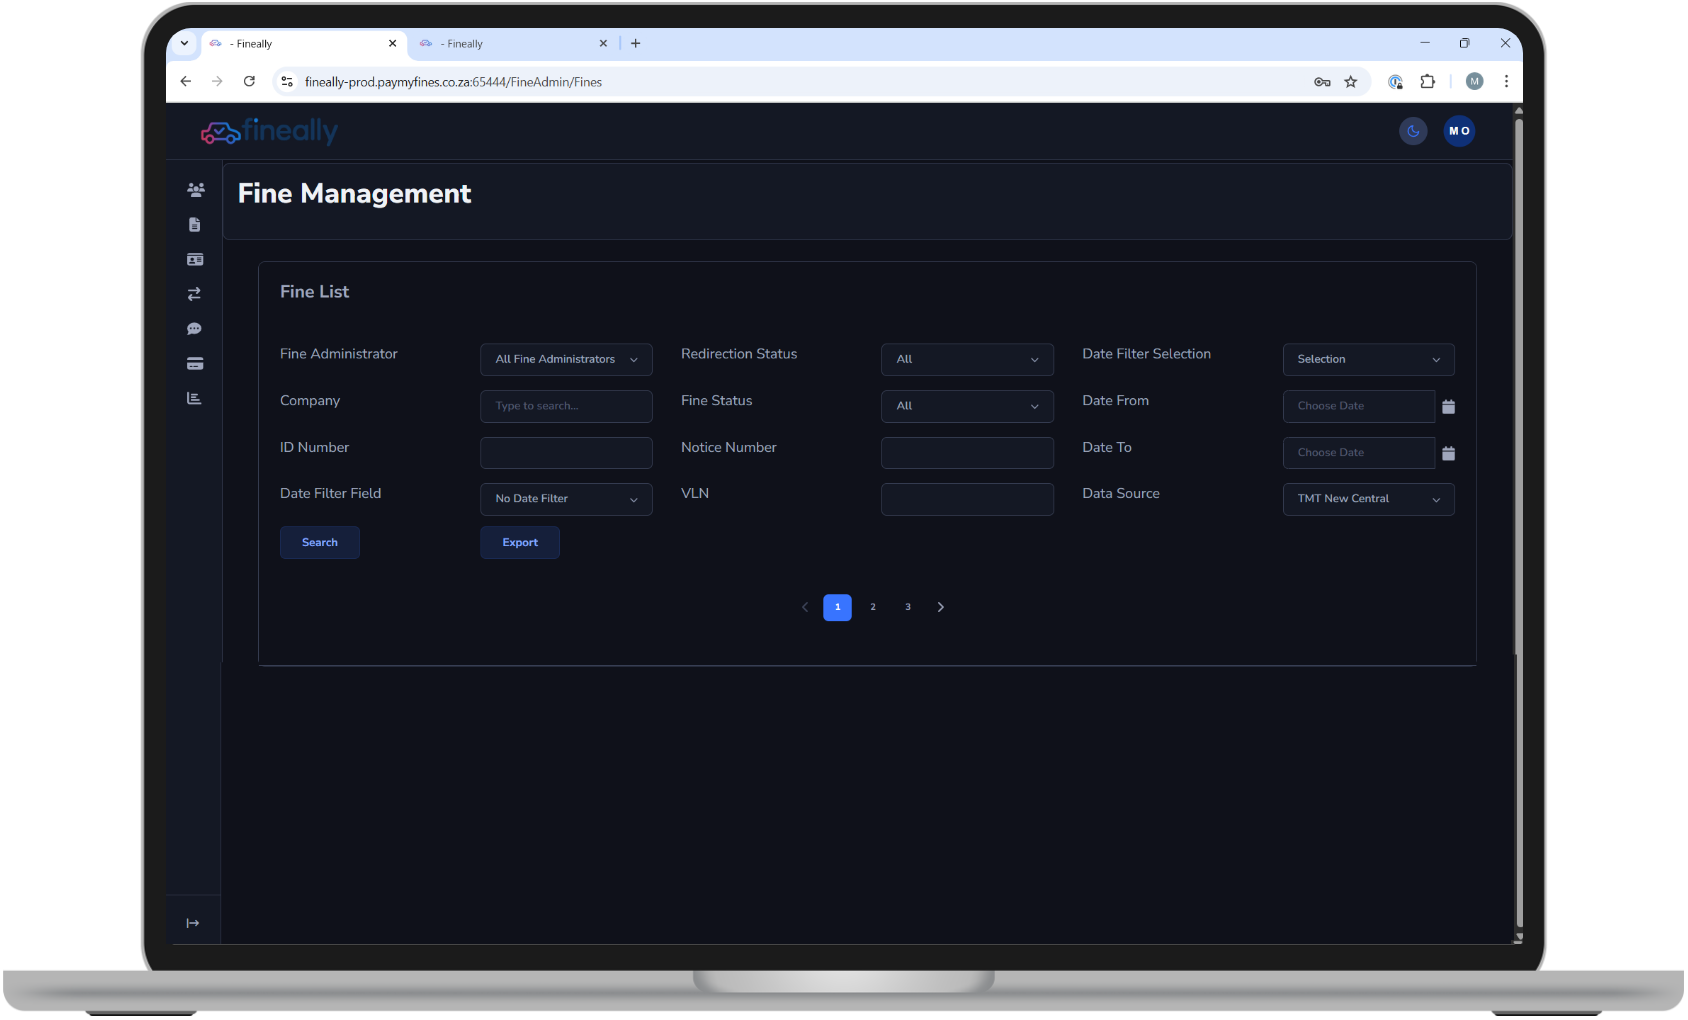Open the Date From calendar icon
The height and width of the screenshot is (1020, 1688).
[x=1448, y=406]
